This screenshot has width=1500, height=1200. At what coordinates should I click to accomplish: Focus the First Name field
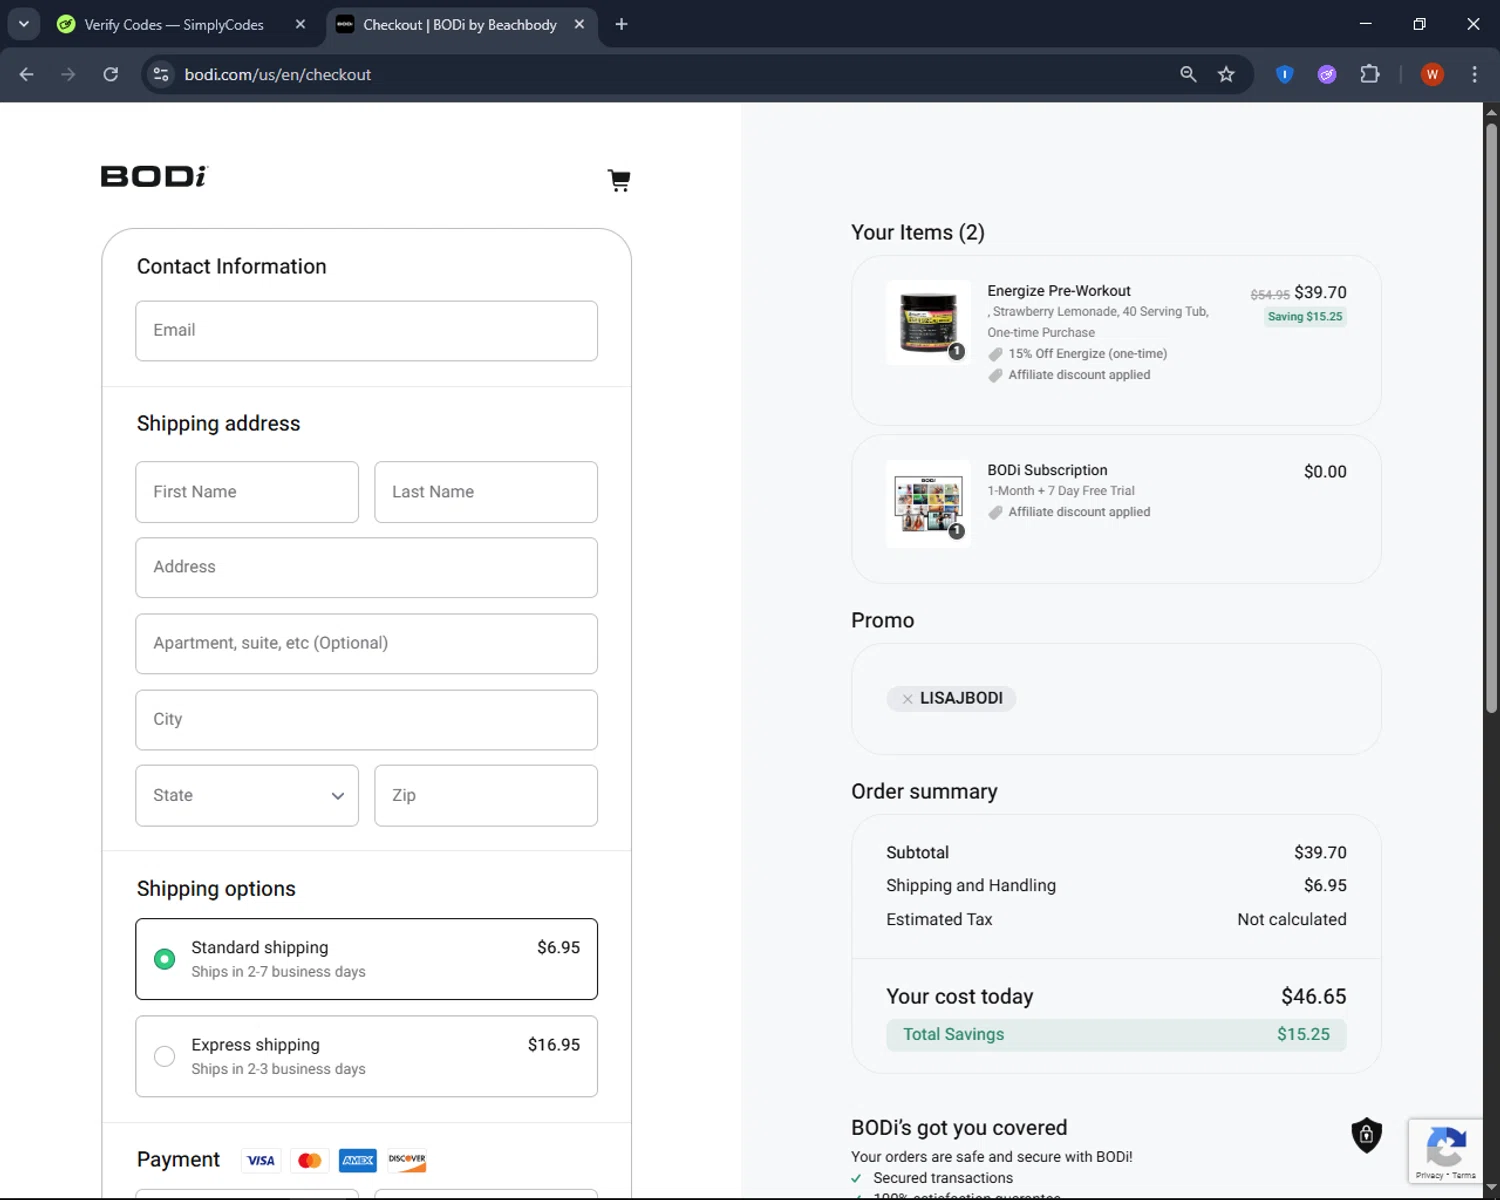(x=247, y=492)
